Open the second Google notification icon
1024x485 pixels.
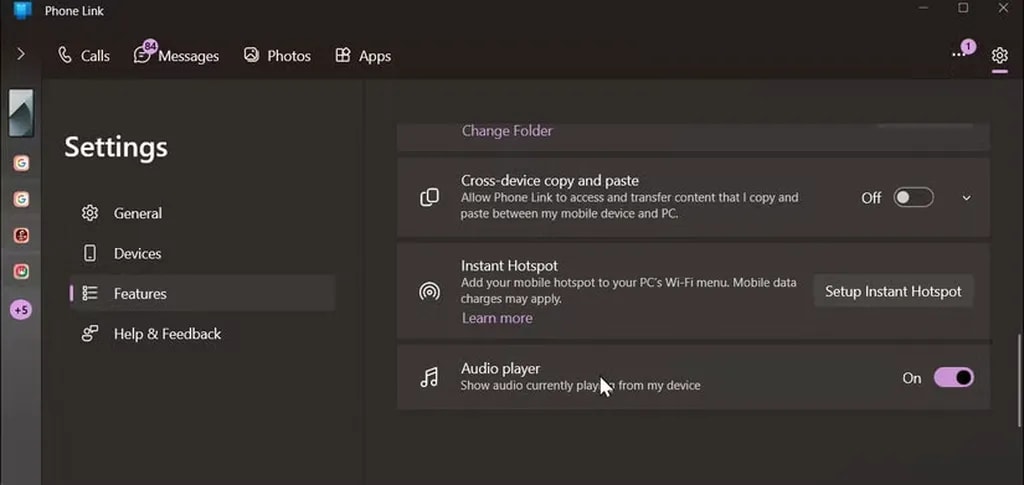point(21,199)
